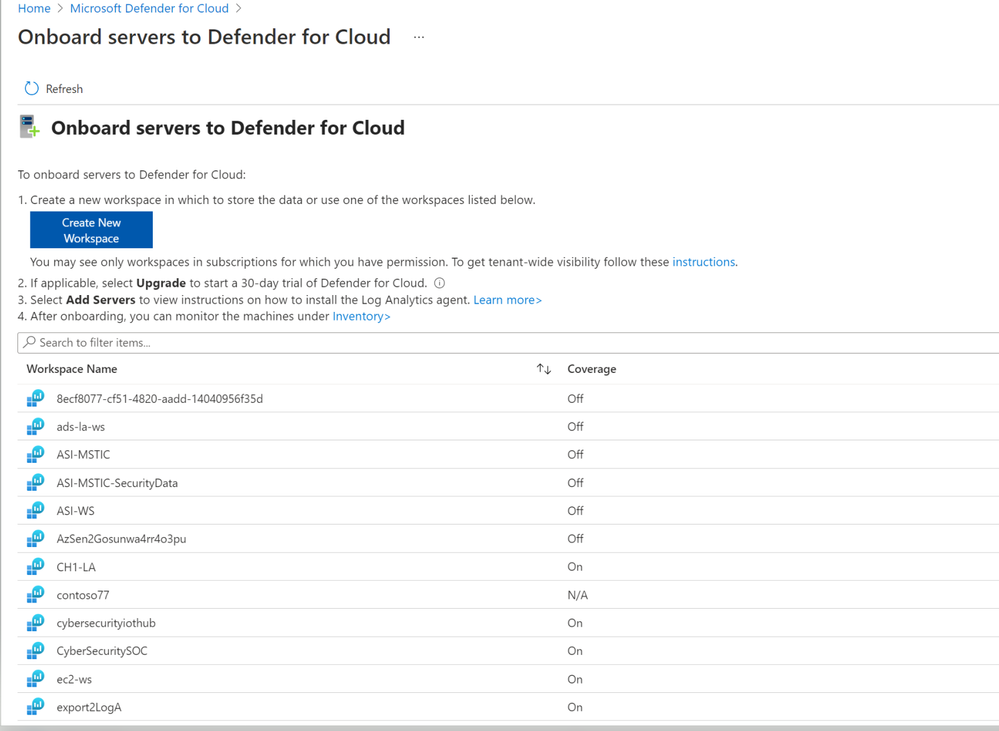Click the Off coverage value for ads-la-ws

pyautogui.click(x=575, y=426)
